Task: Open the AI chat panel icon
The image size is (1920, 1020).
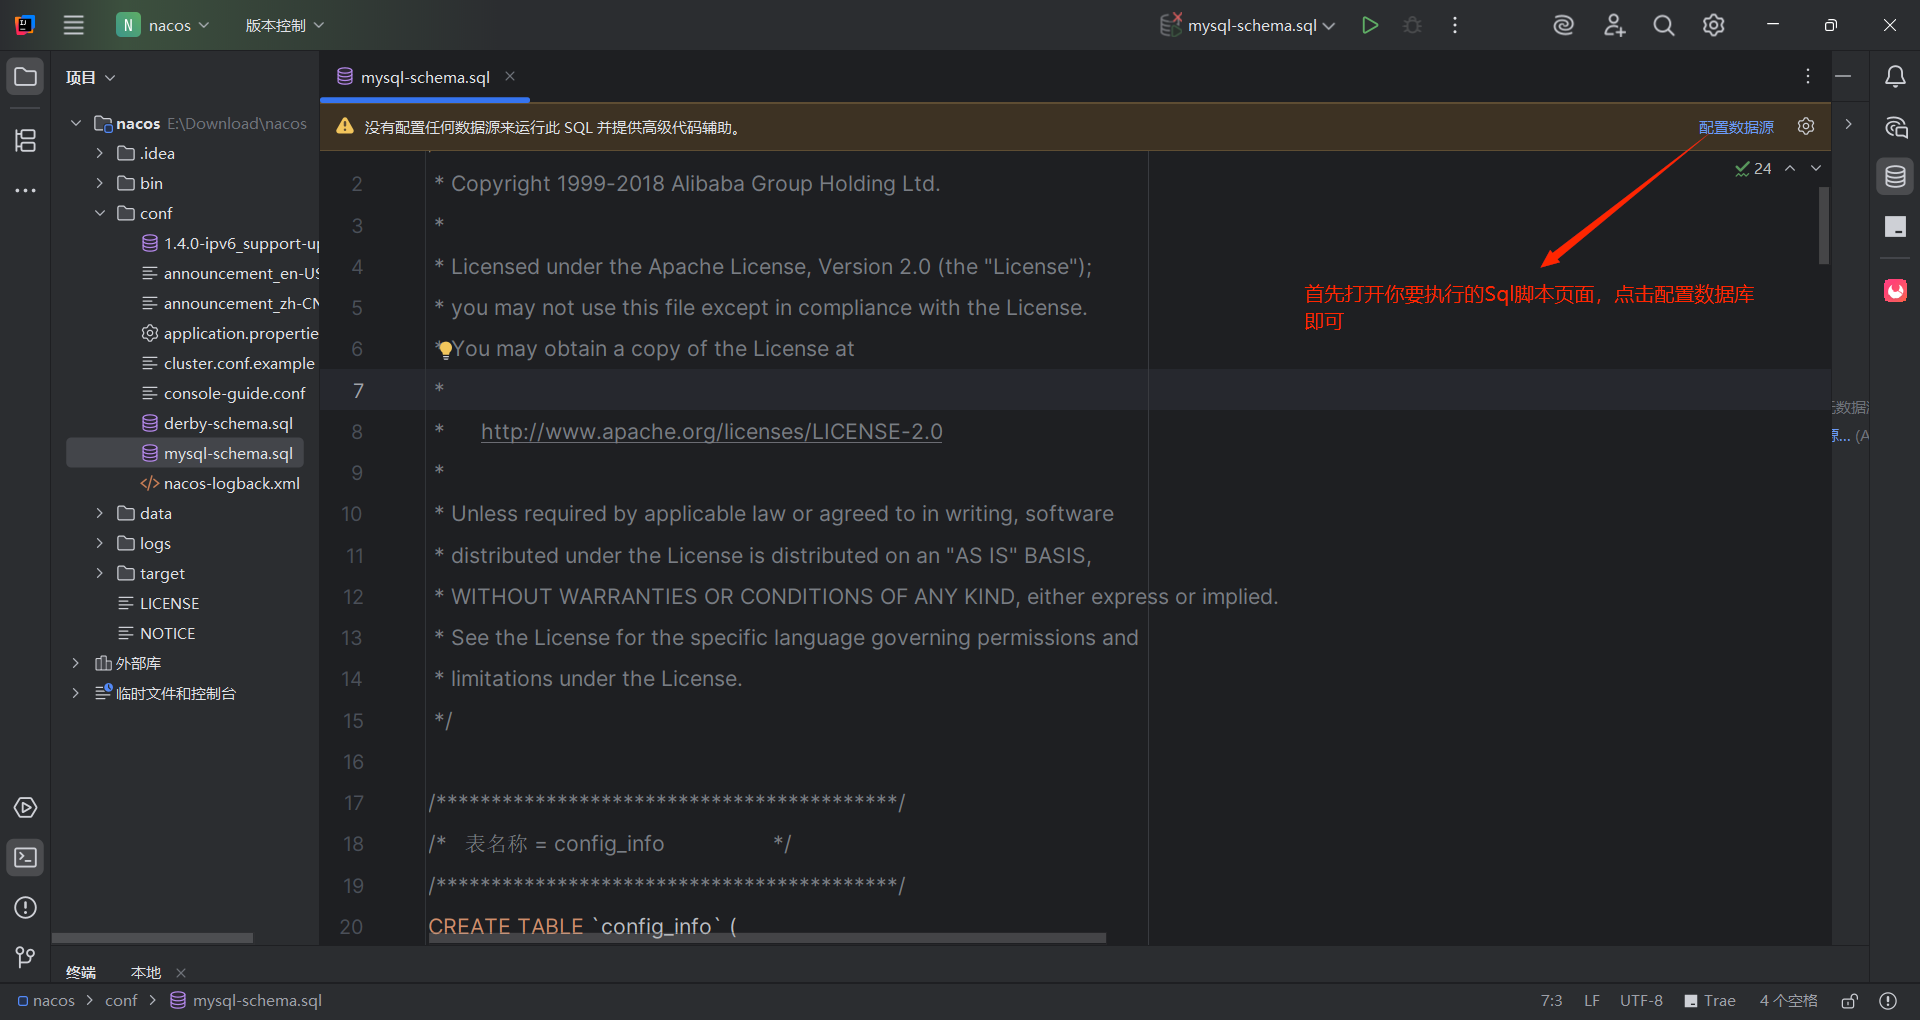Action: (x=1895, y=127)
